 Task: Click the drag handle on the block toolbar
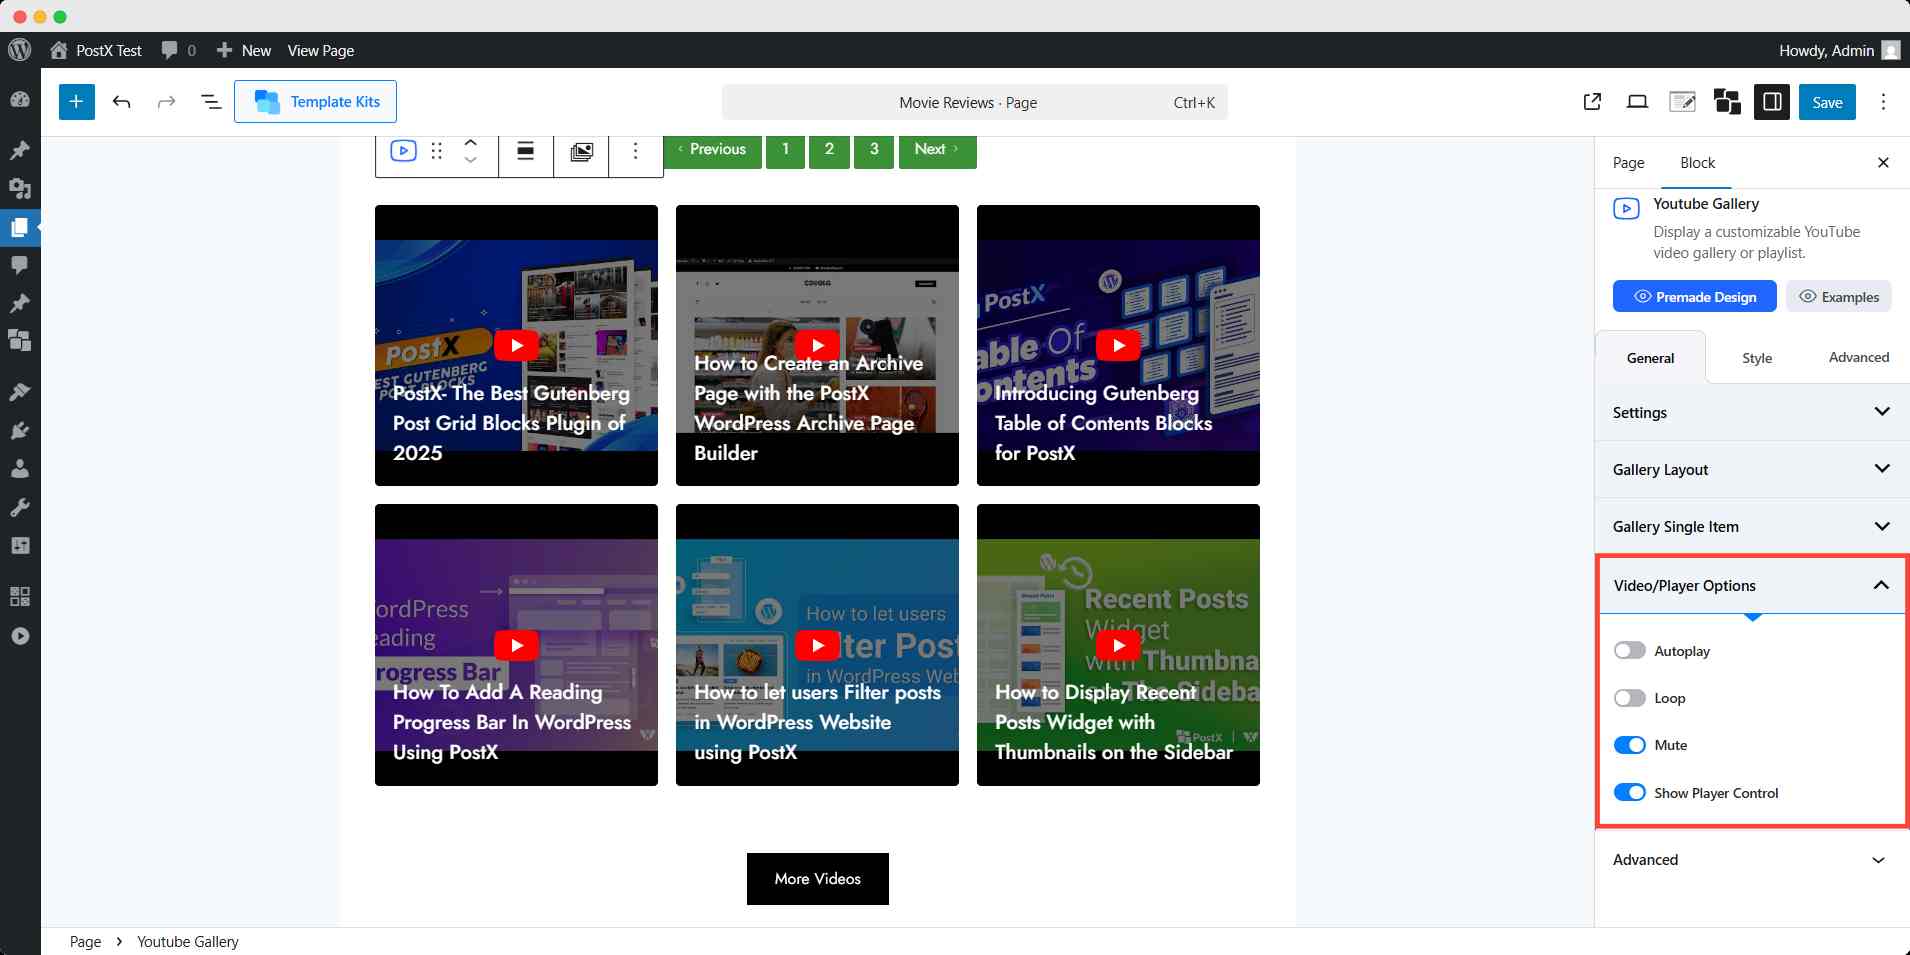pyautogui.click(x=437, y=151)
